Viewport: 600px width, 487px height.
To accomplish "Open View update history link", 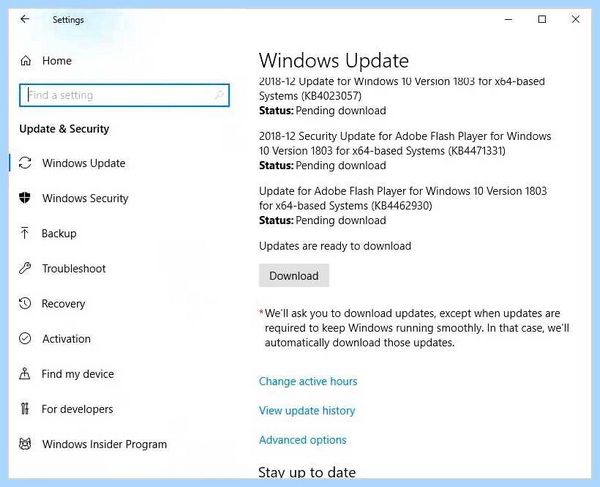I will point(307,410).
